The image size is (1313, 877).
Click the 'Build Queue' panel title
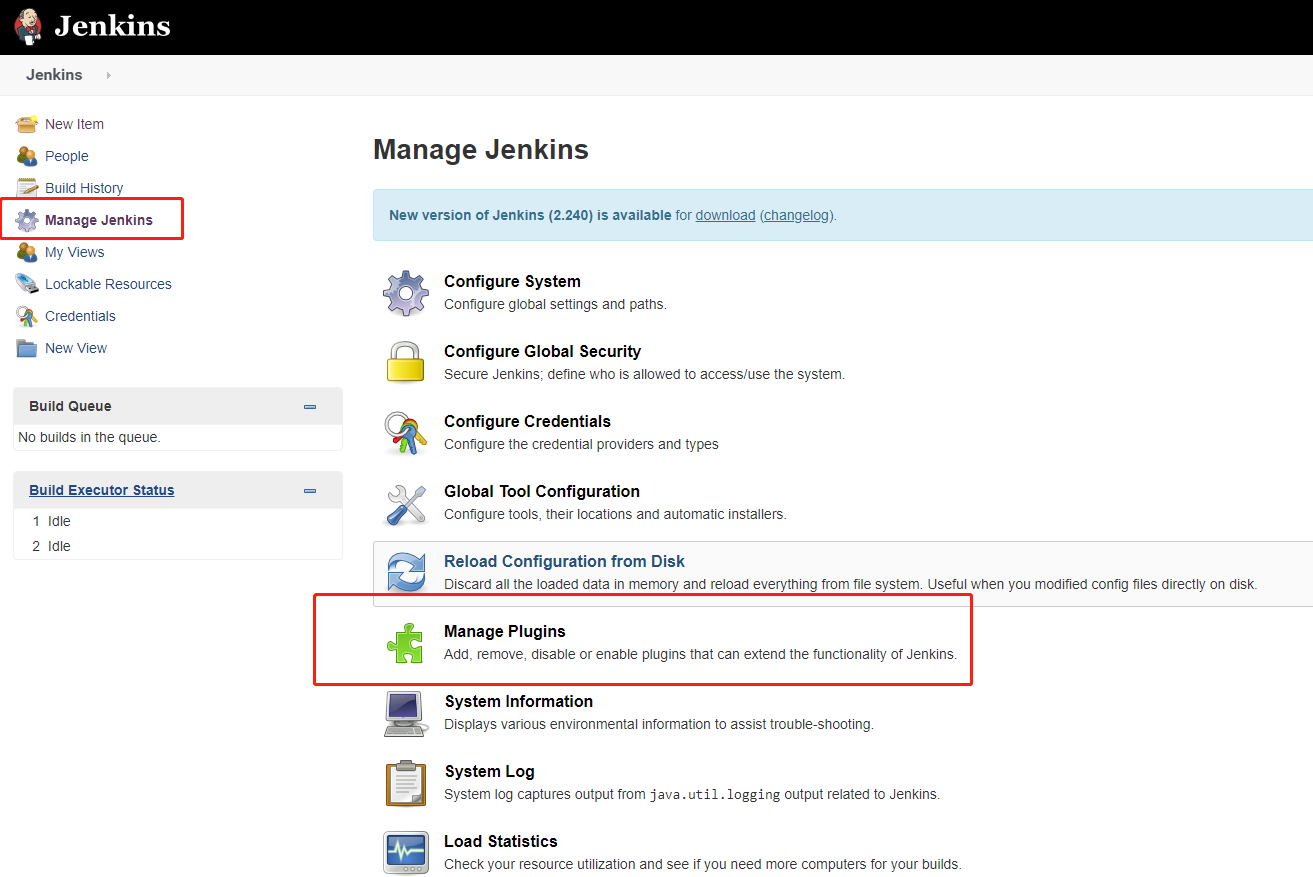(x=70, y=406)
